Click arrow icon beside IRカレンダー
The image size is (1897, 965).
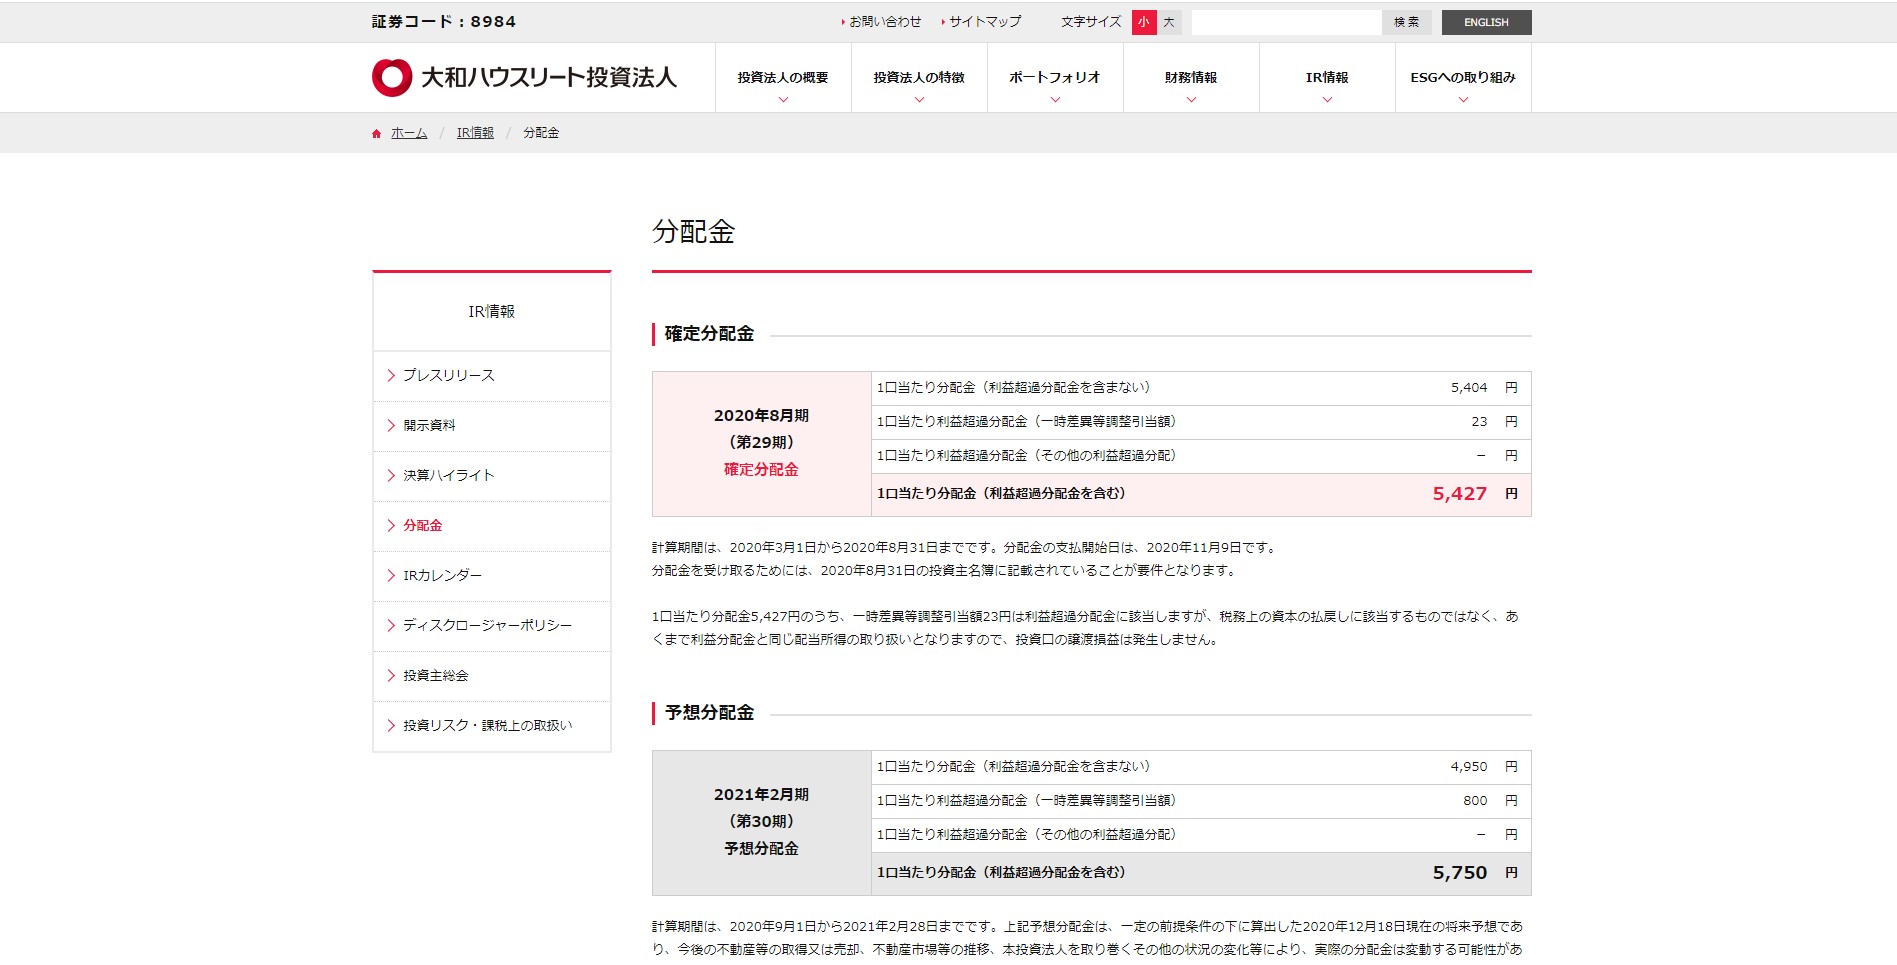pyautogui.click(x=391, y=576)
